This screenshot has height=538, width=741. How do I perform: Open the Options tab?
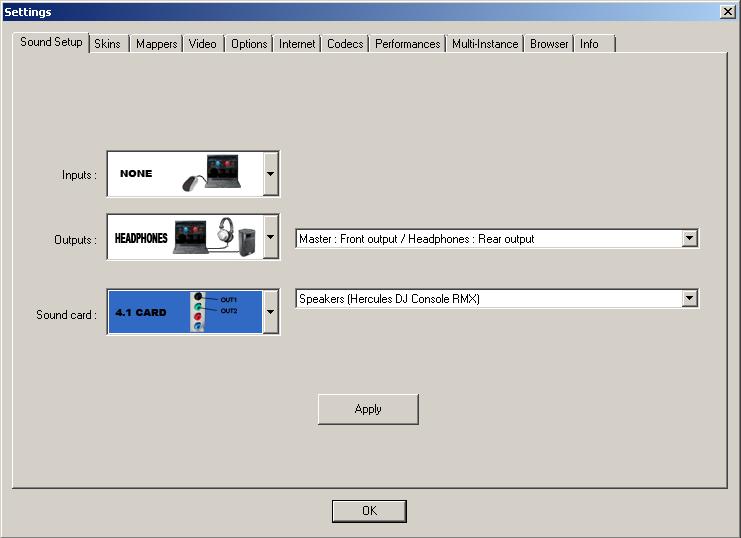point(249,44)
